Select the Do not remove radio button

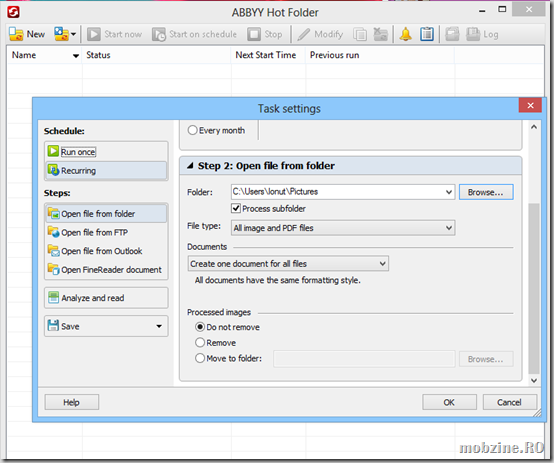point(200,327)
